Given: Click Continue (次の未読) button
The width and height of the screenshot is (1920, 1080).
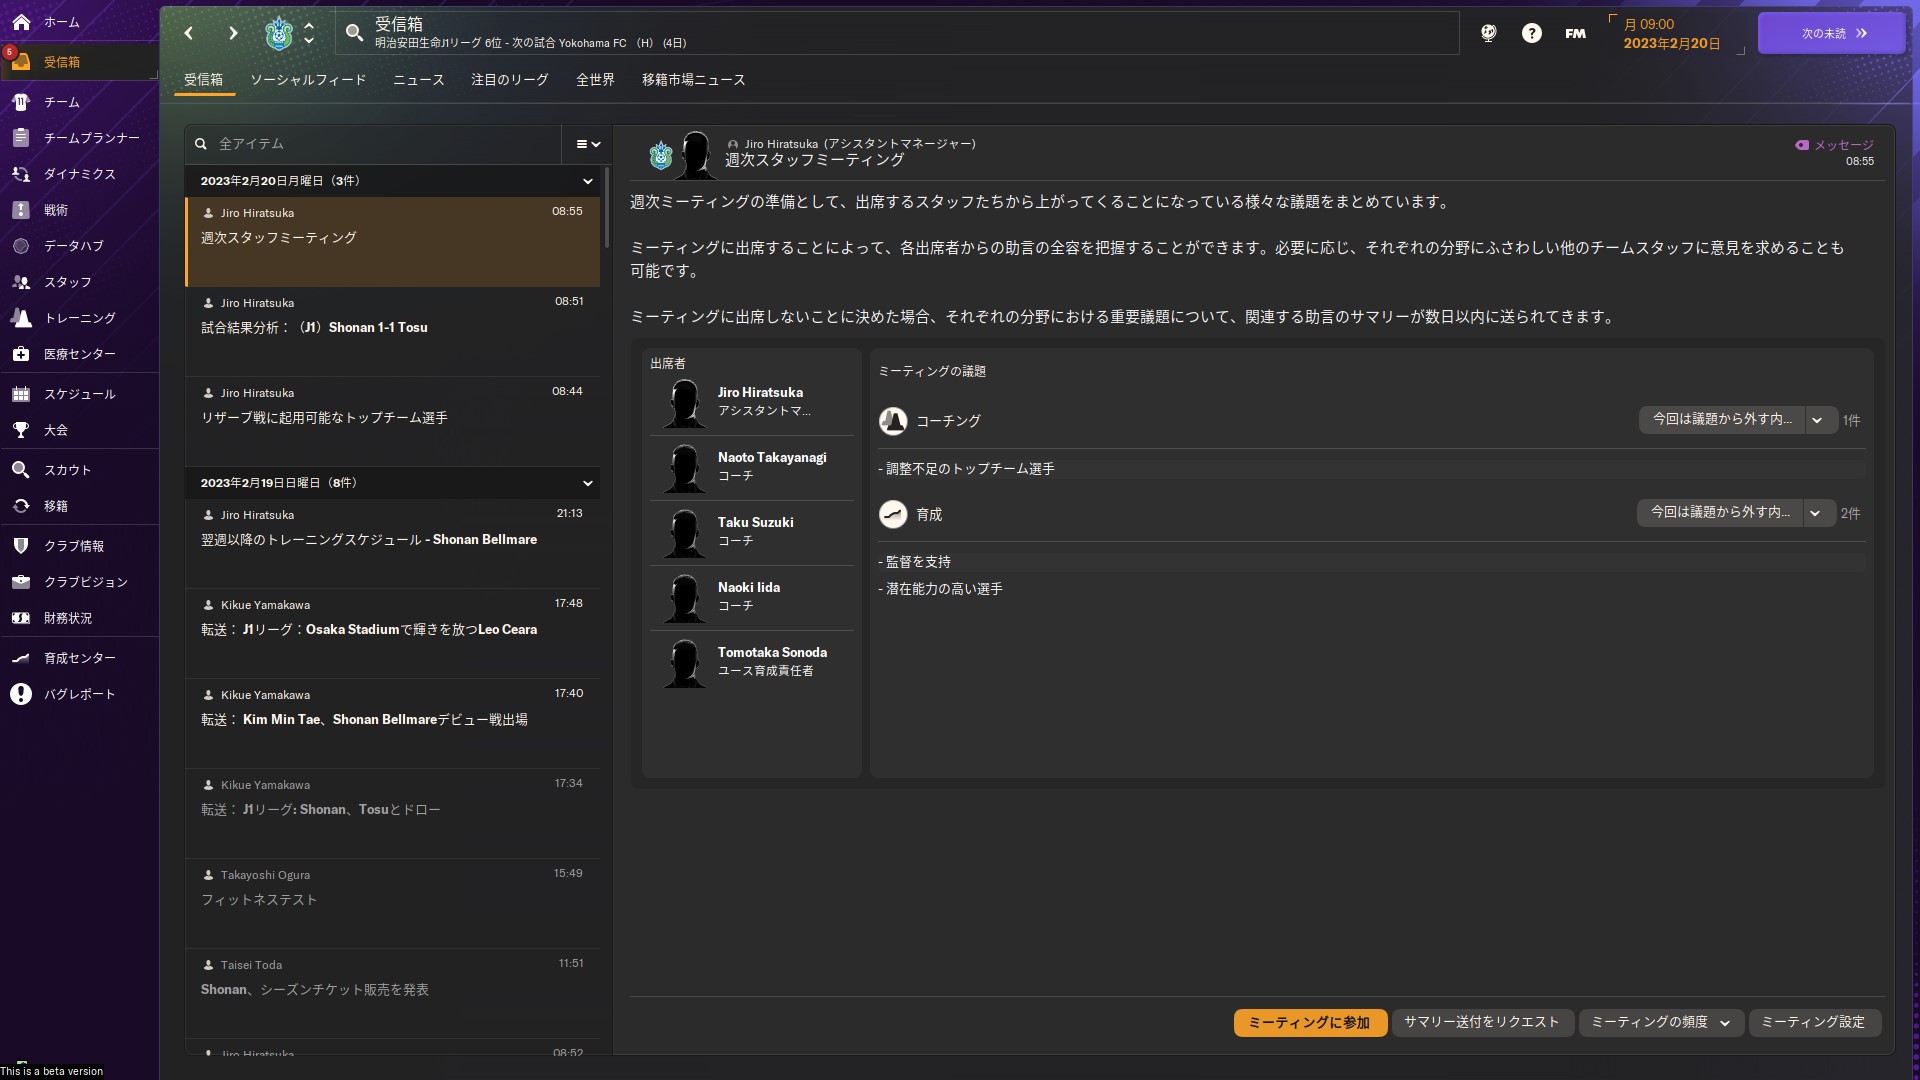Looking at the screenshot, I should [1831, 33].
